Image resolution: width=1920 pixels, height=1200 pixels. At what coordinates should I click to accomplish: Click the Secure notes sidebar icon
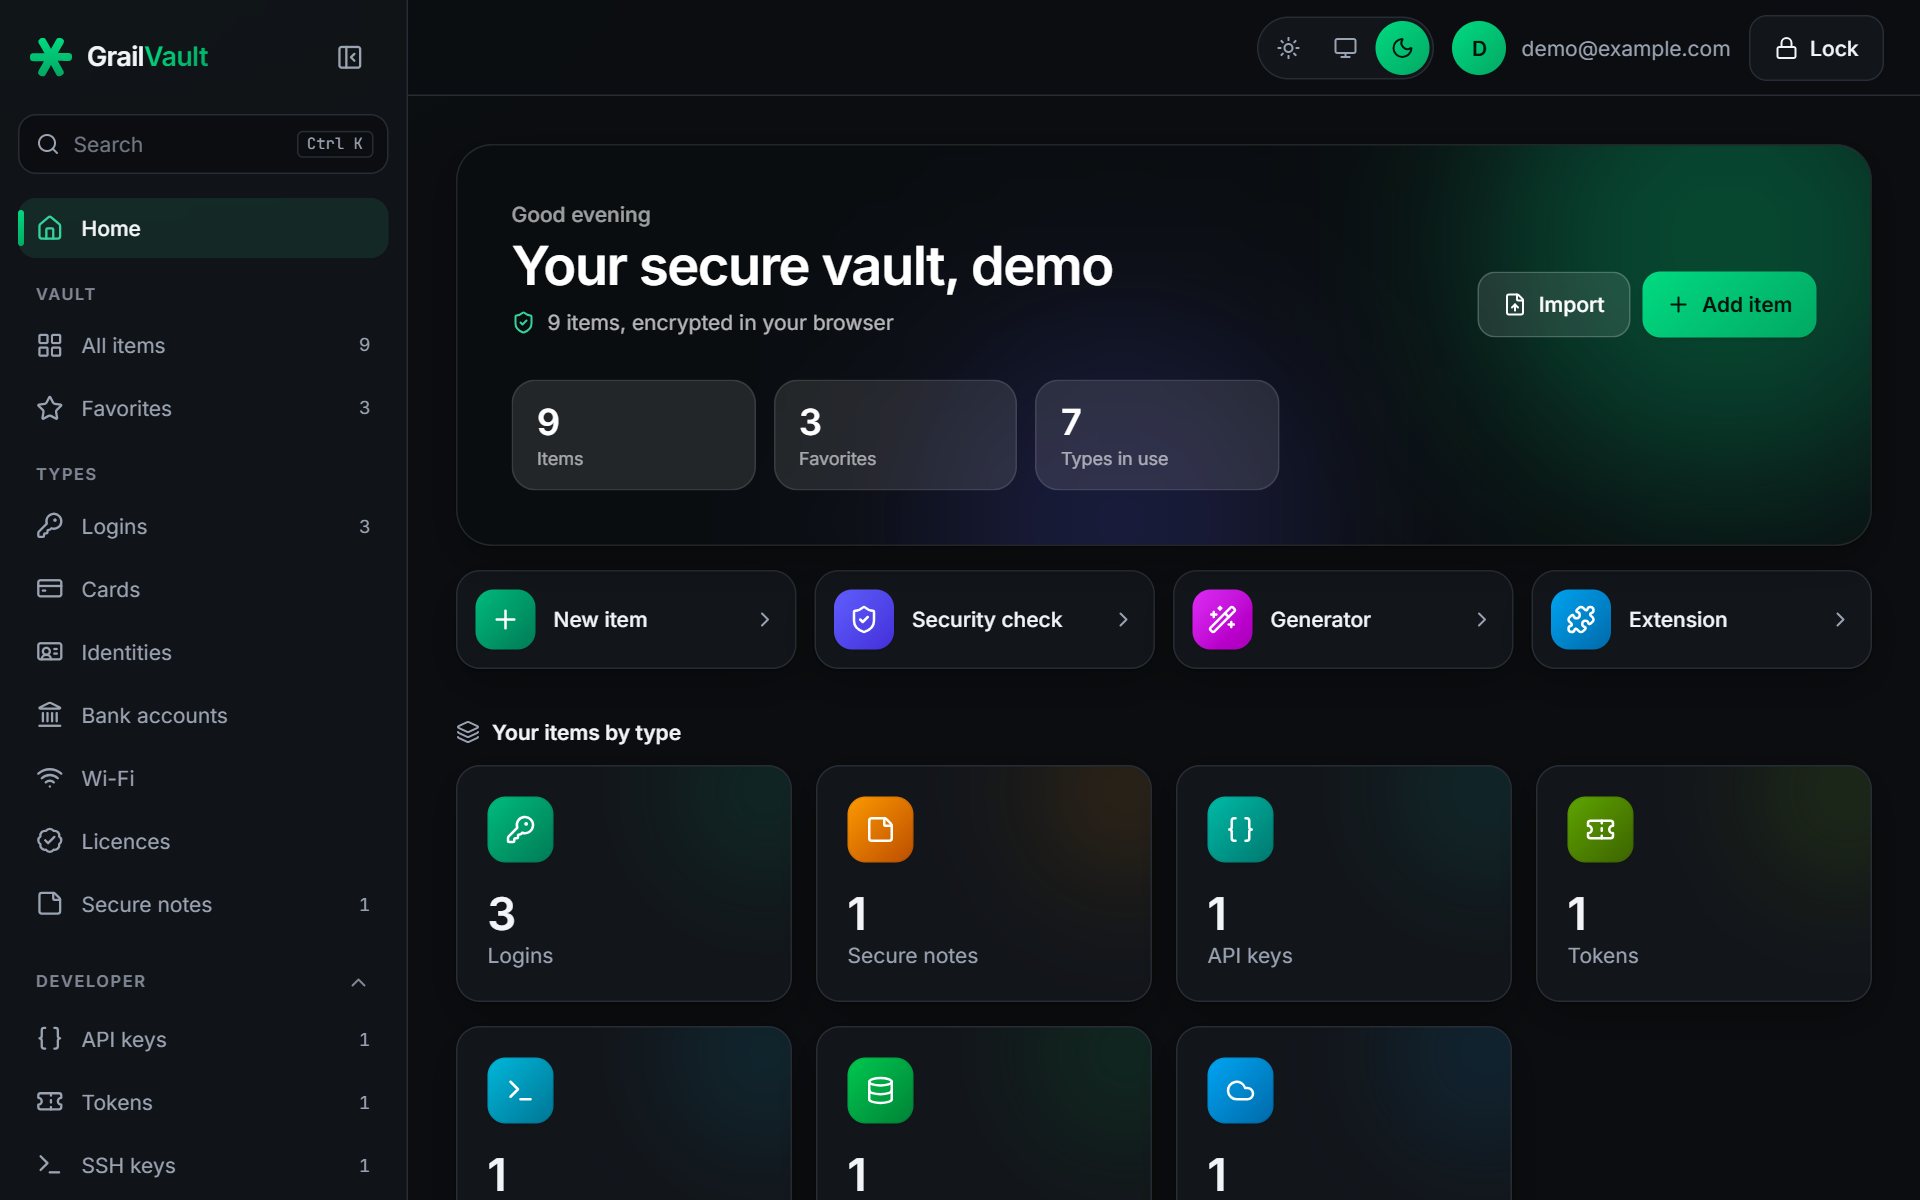pos(49,904)
